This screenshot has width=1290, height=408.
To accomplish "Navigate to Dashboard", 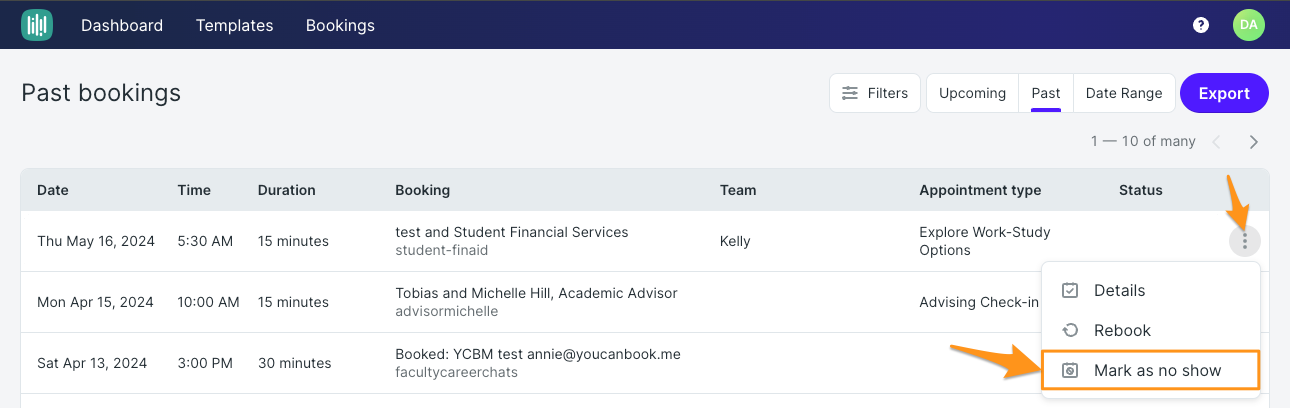I will [x=122, y=25].
